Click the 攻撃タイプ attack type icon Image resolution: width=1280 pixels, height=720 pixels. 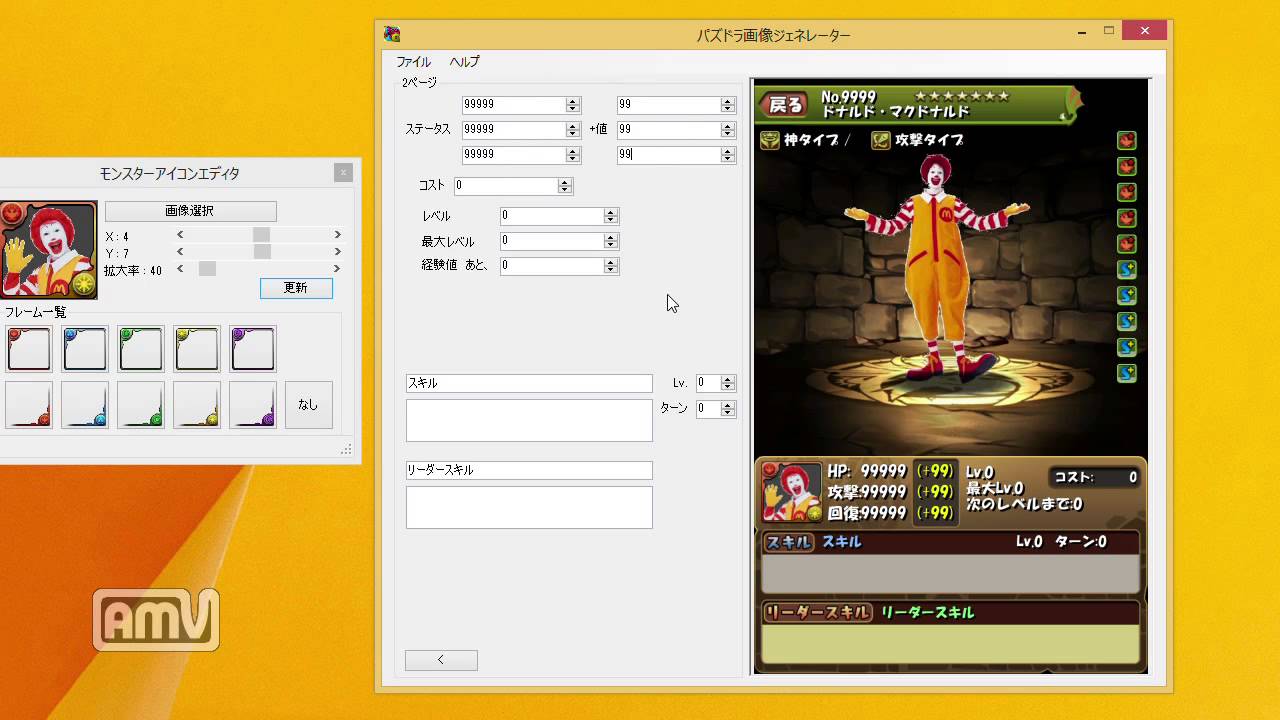[880, 141]
